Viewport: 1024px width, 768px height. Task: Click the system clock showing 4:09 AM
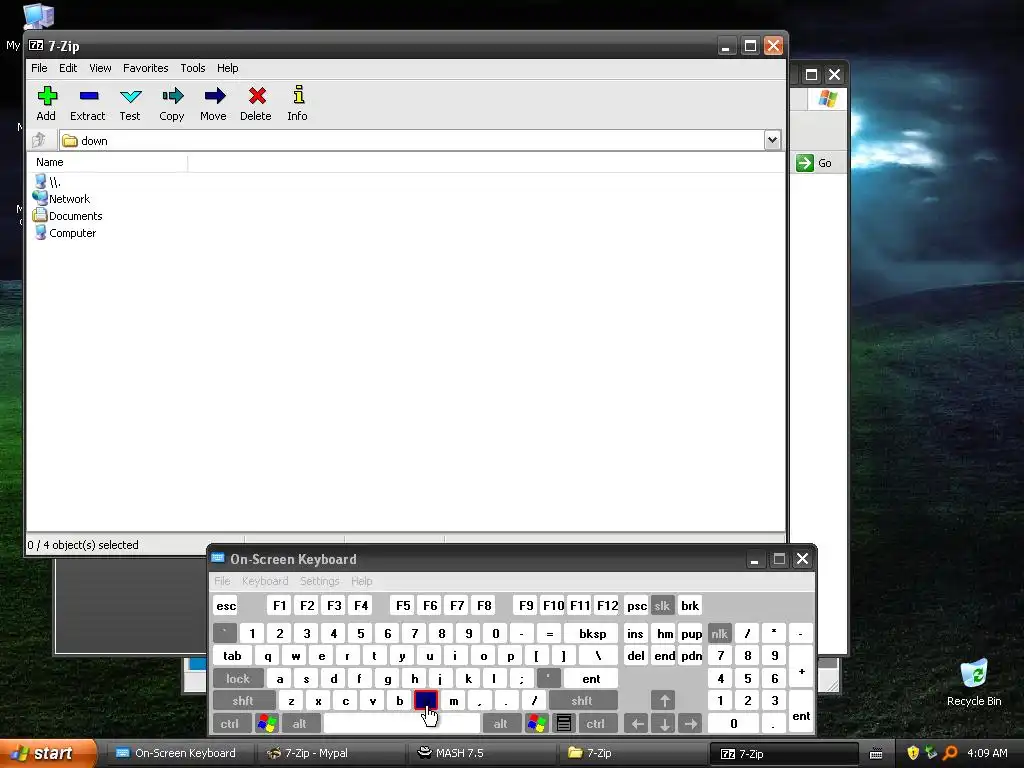click(x=987, y=753)
